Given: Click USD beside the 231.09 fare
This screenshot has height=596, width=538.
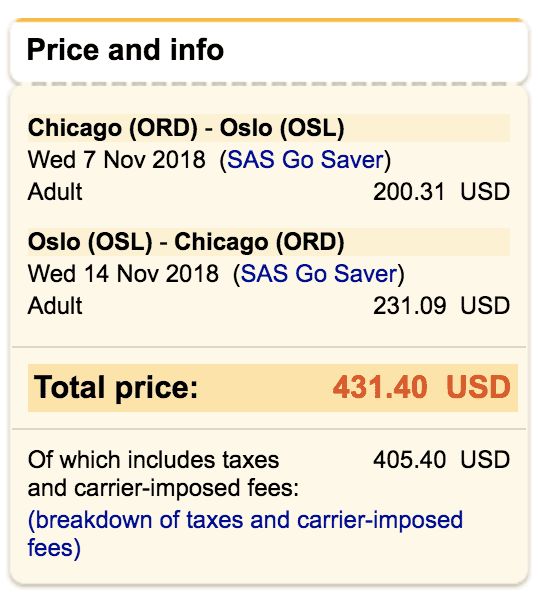Looking at the screenshot, I should [485, 306].
